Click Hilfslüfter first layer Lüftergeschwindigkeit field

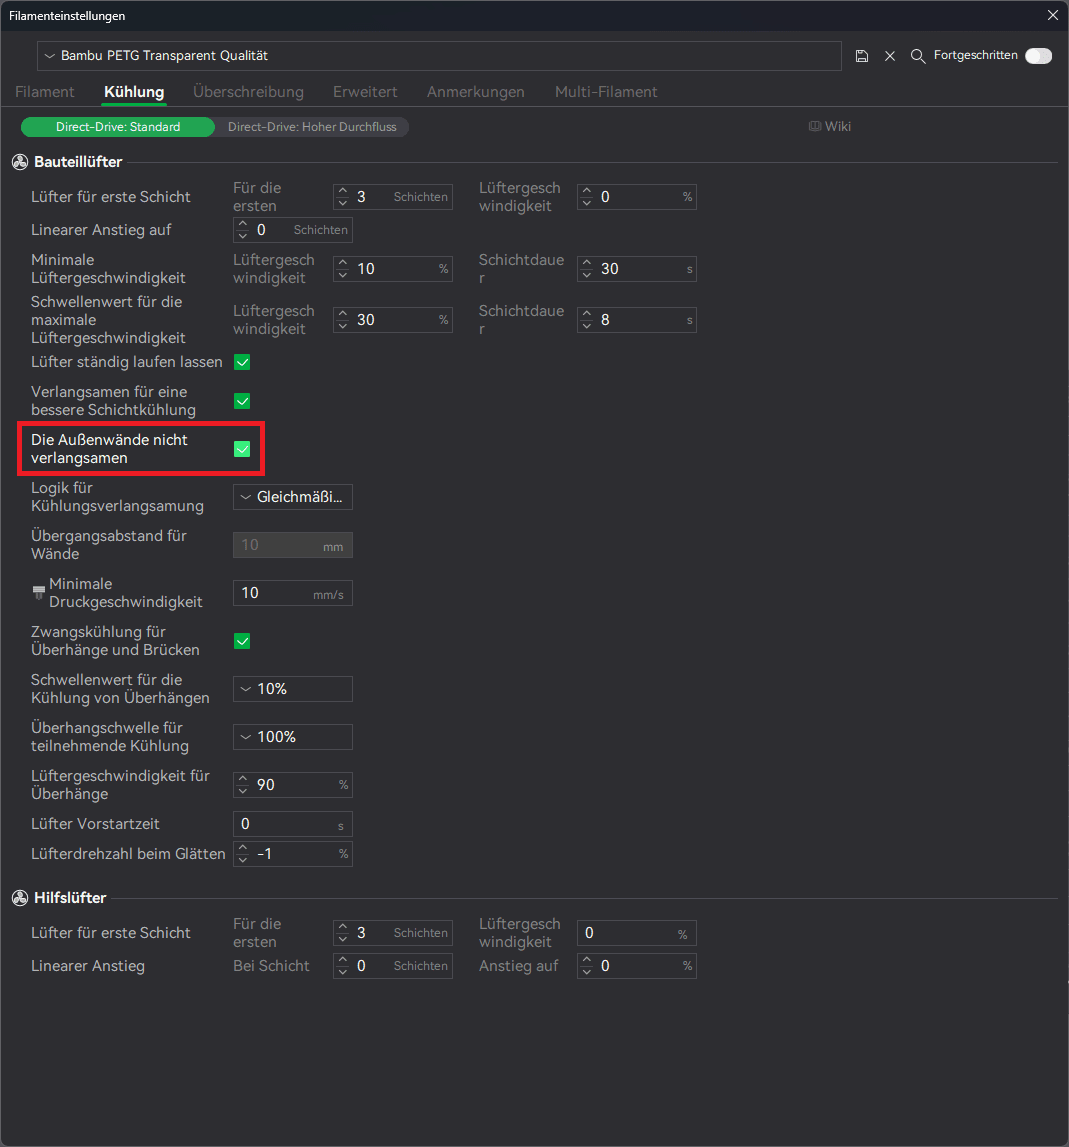click(x=637, y=933)
